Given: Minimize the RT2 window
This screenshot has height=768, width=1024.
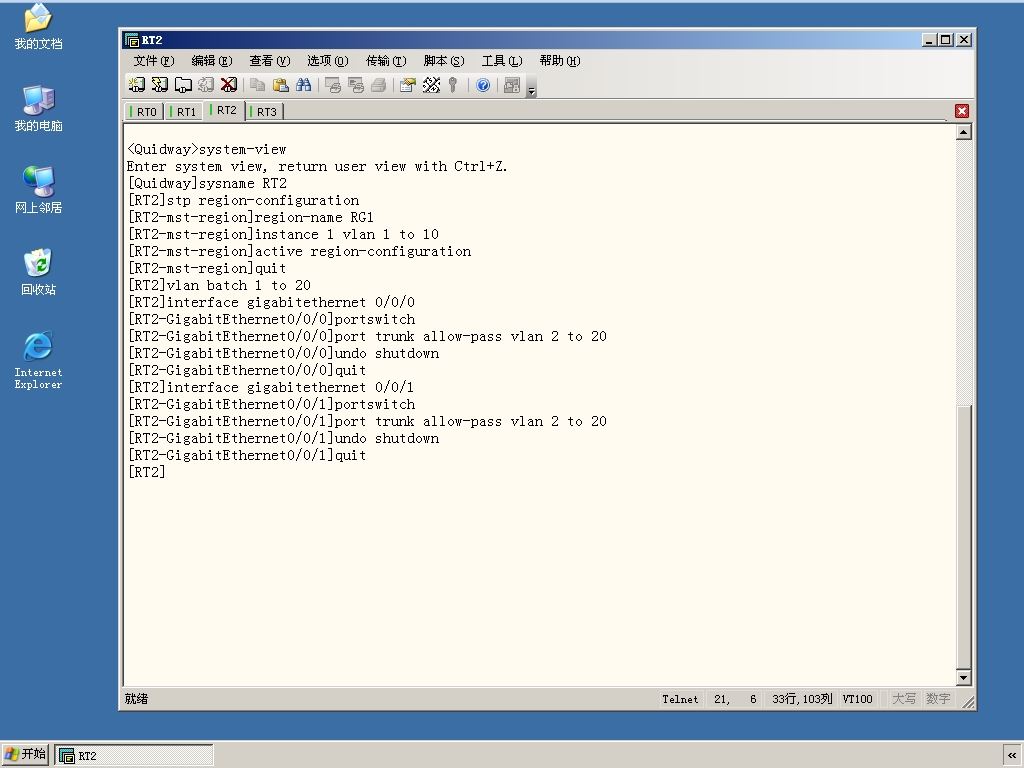Looking at the screenshot, I should 929,40.
